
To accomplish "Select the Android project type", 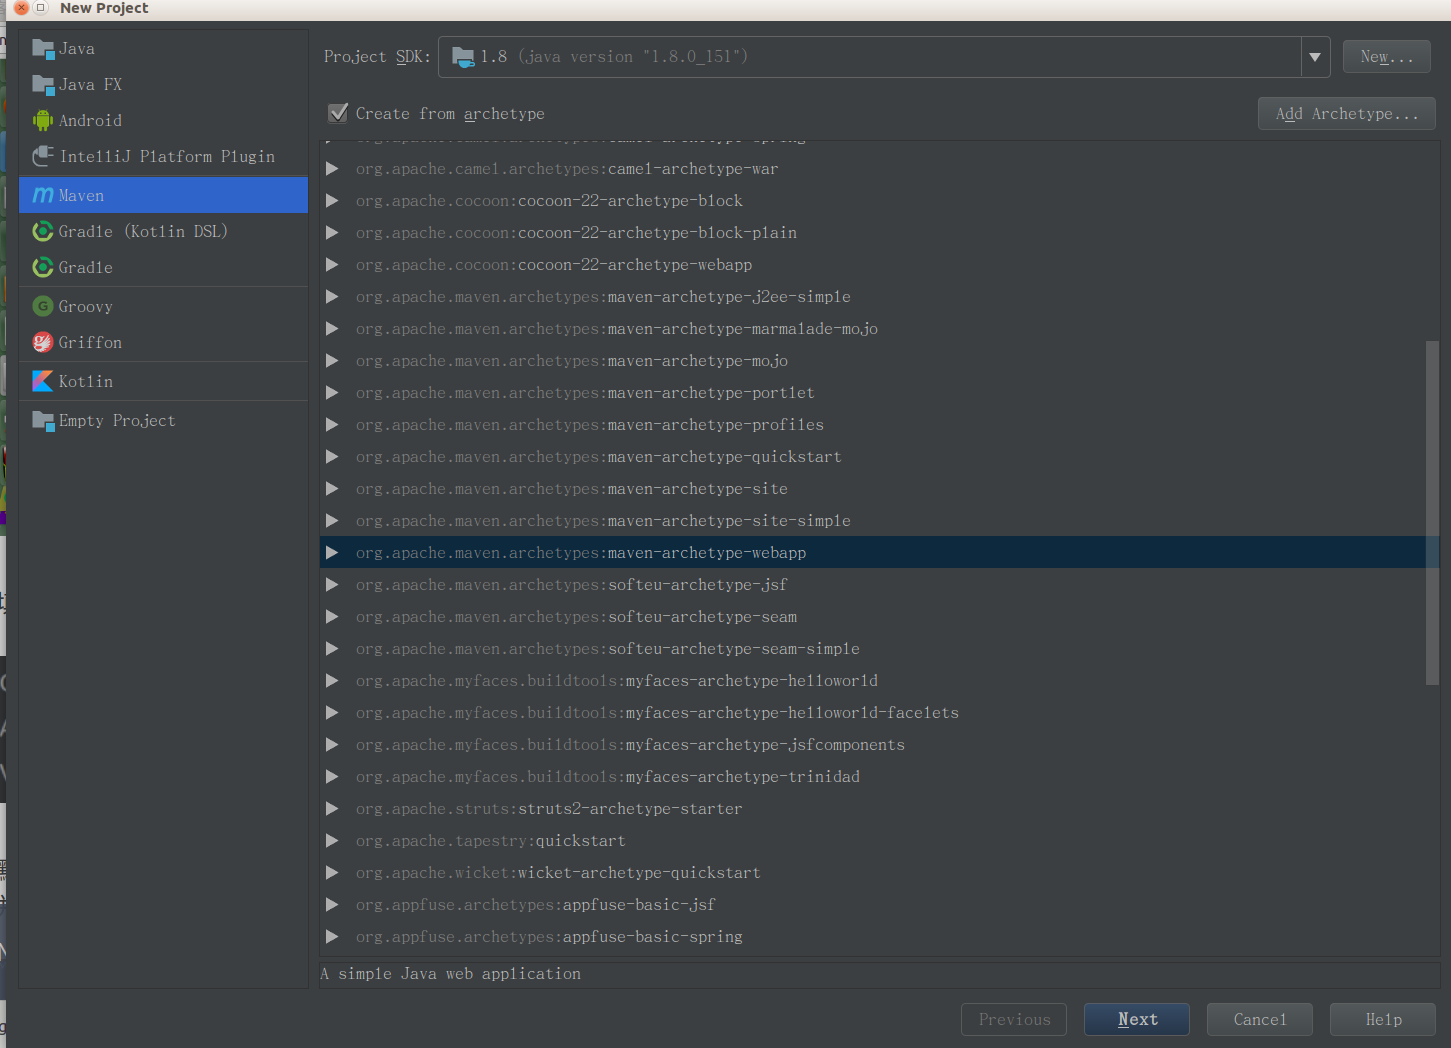I will [163, 121].
